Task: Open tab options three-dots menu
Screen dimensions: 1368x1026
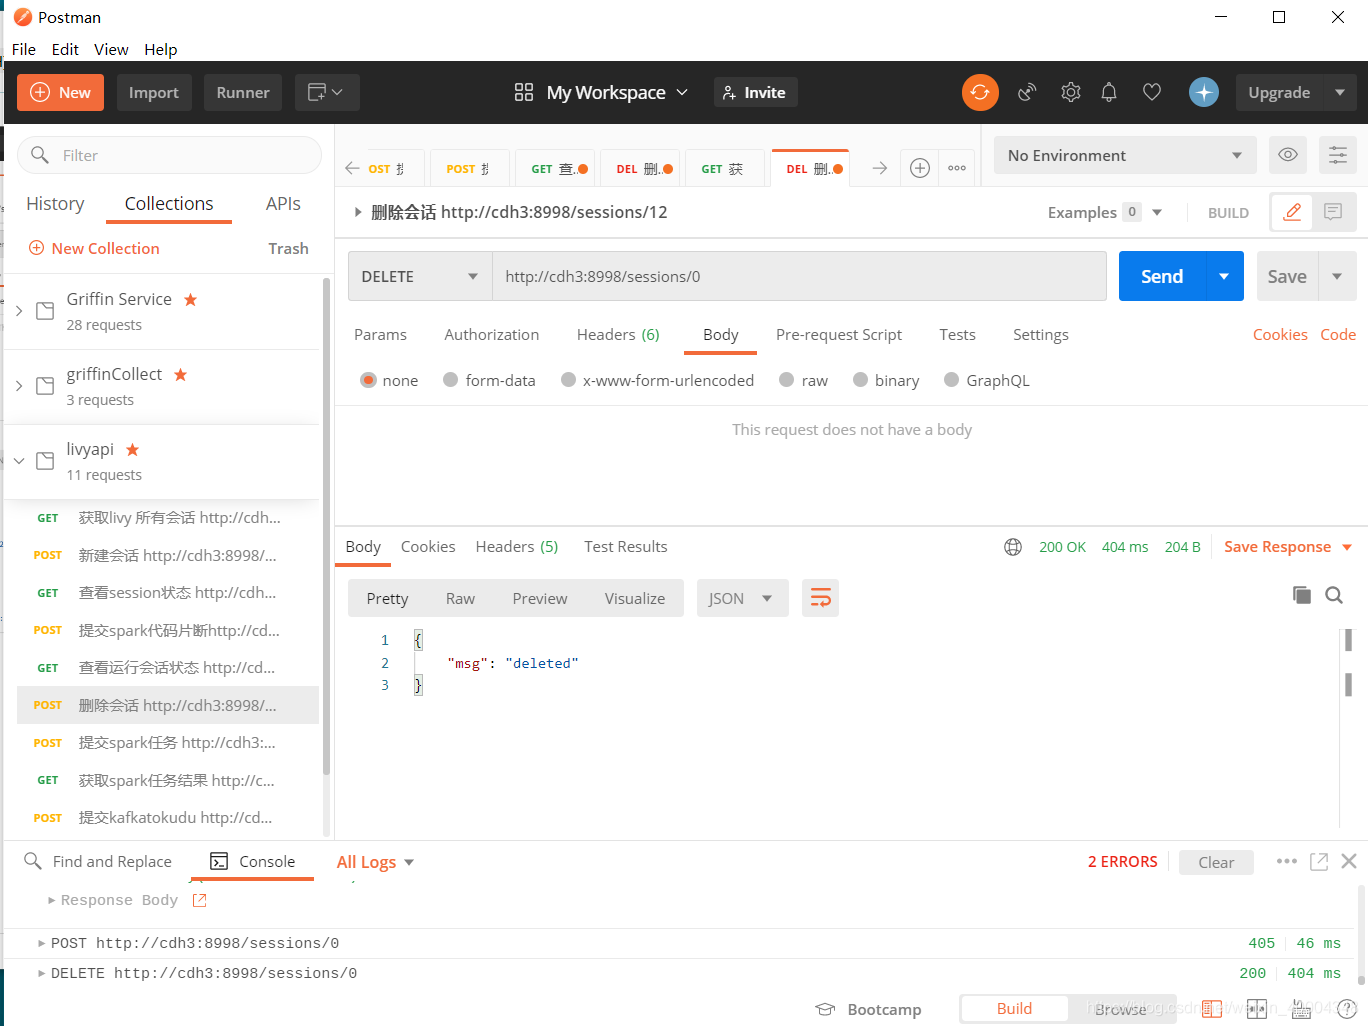Action: pyautogui.click(x=957, y=168)
